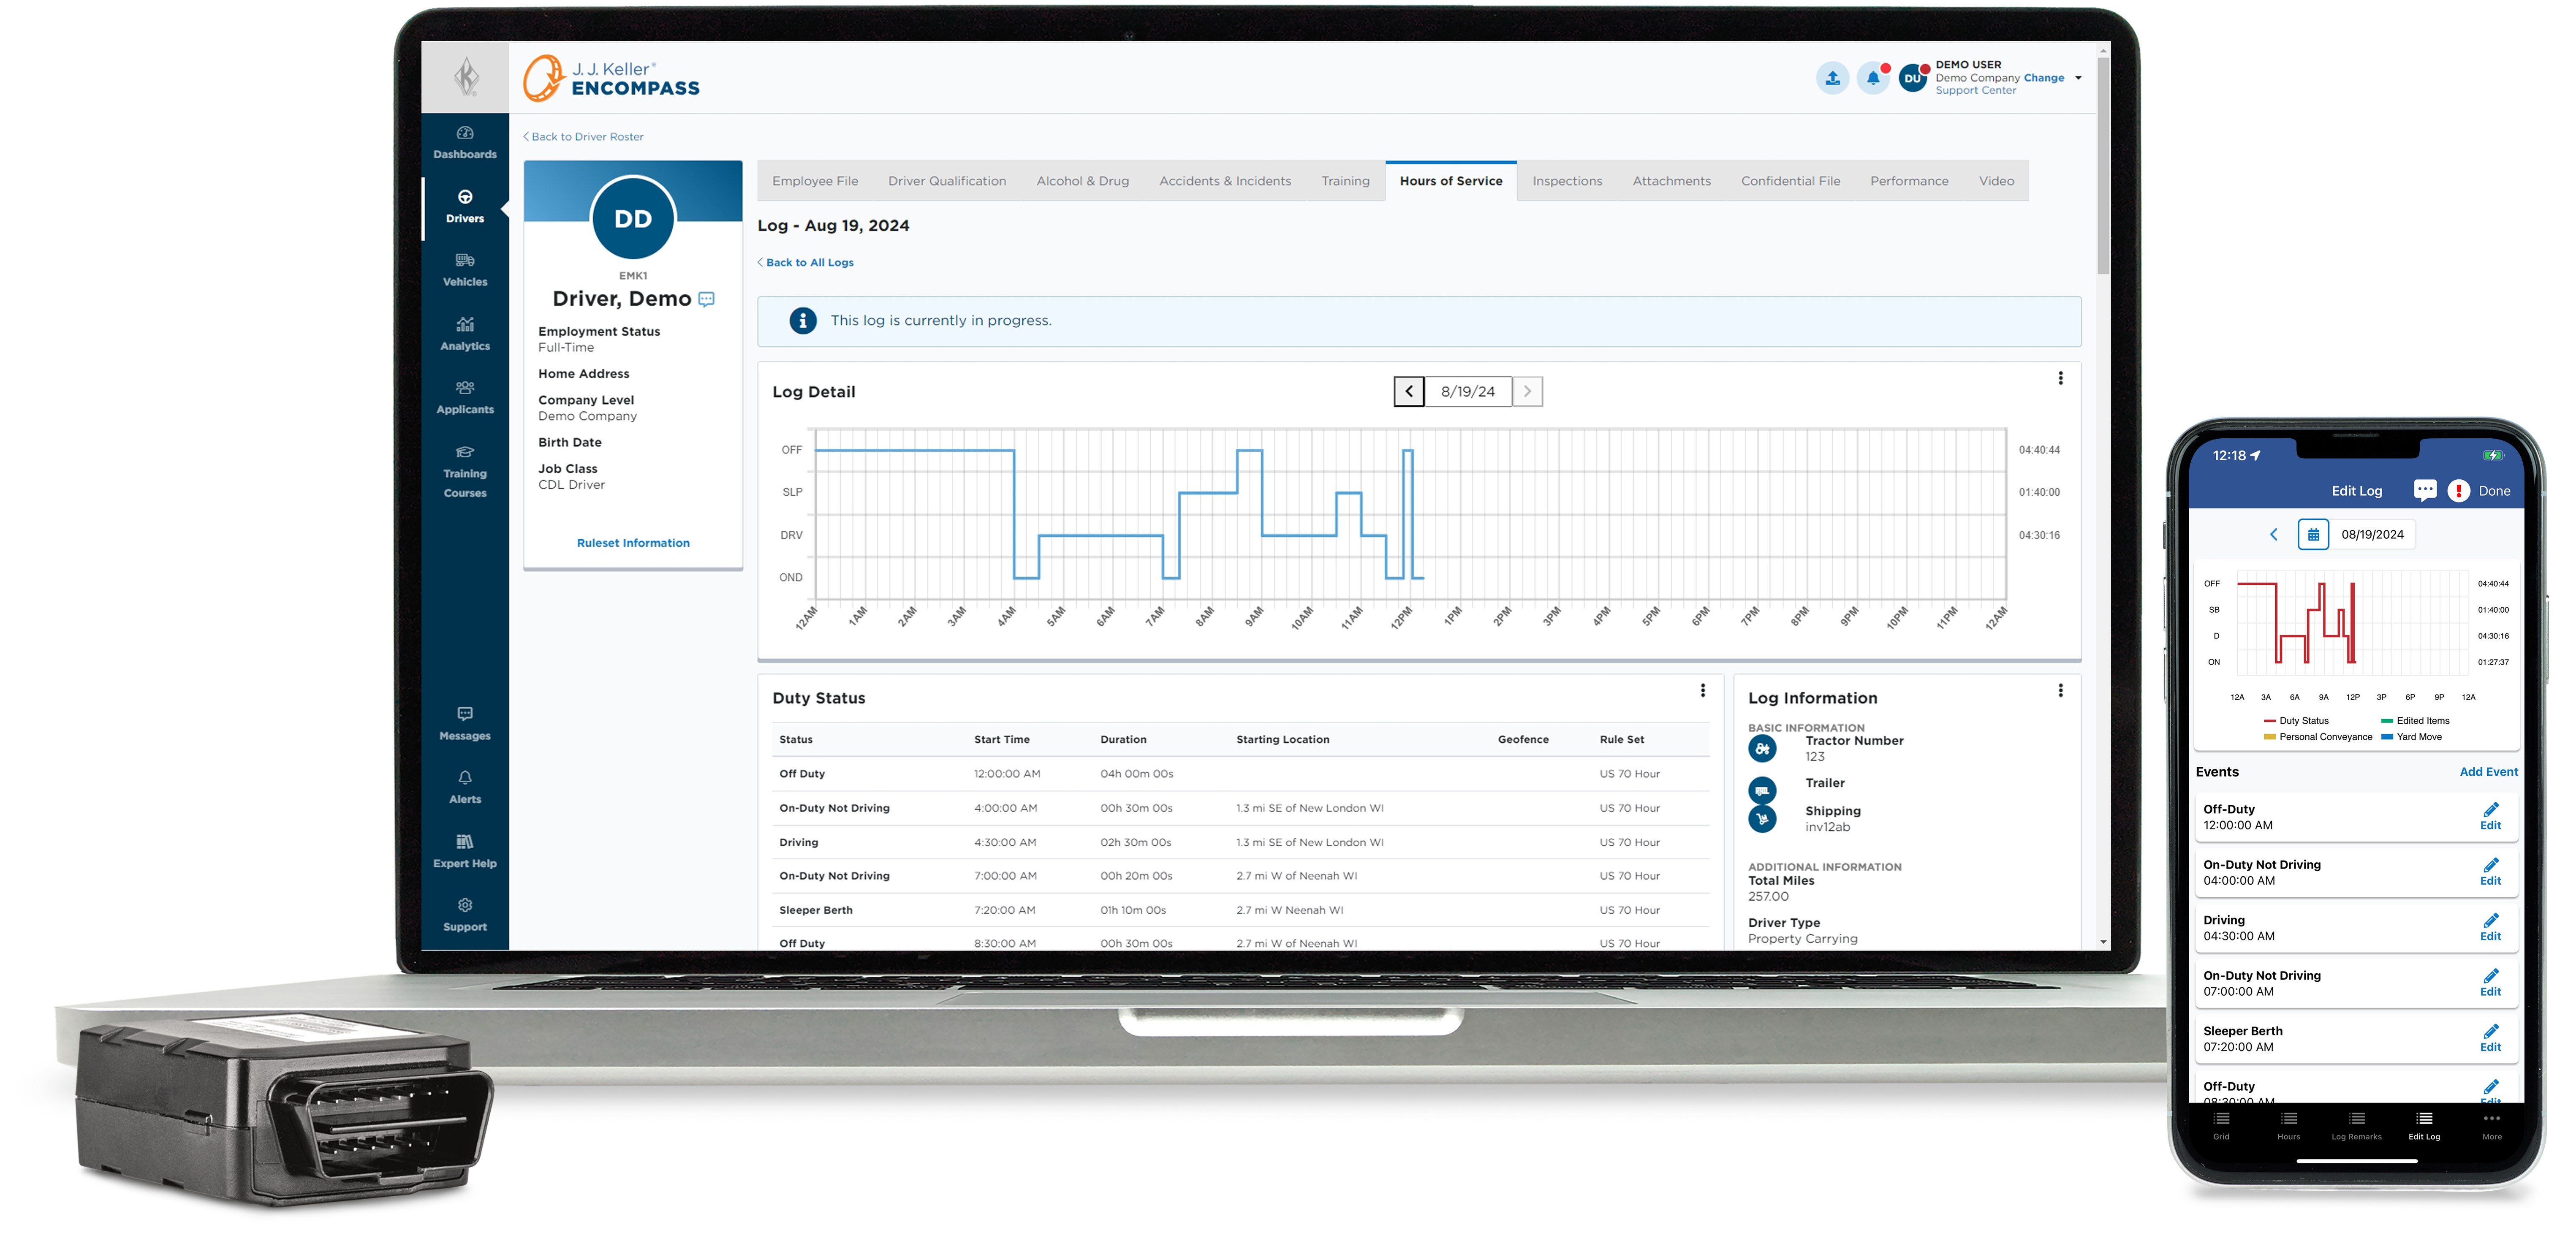Expand the Demo User account dropdown
Image resolution: width=2576 pixels, height=1233 pixels.
click(x=2078, y=78)
